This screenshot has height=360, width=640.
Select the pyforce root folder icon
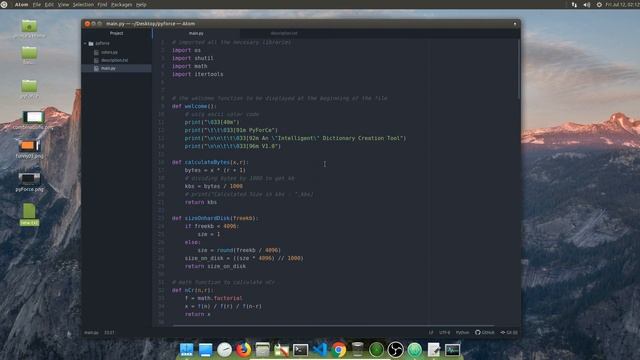click(91, 43)
